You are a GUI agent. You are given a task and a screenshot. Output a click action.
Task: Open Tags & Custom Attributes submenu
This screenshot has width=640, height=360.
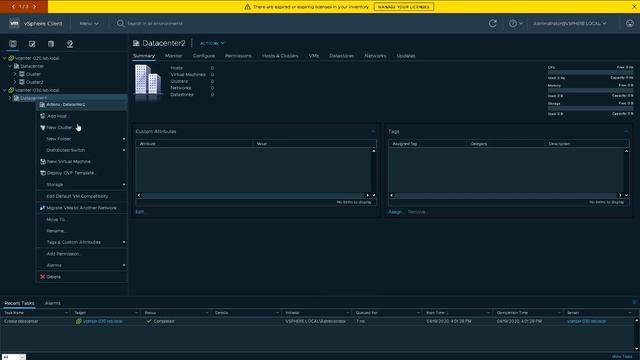[82, 242]
